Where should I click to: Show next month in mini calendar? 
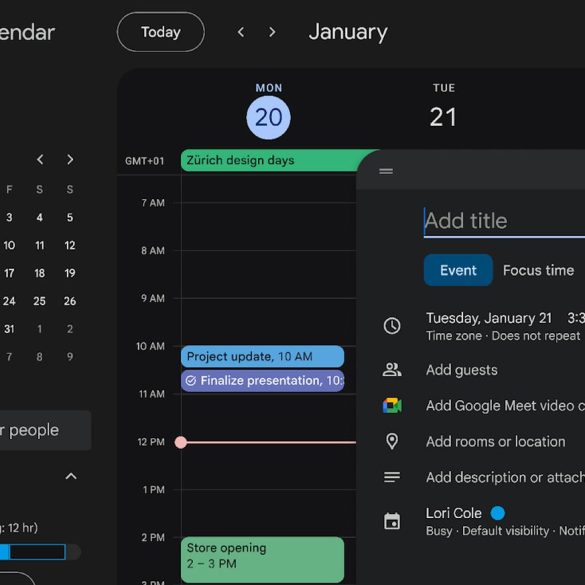click(70, 160)
